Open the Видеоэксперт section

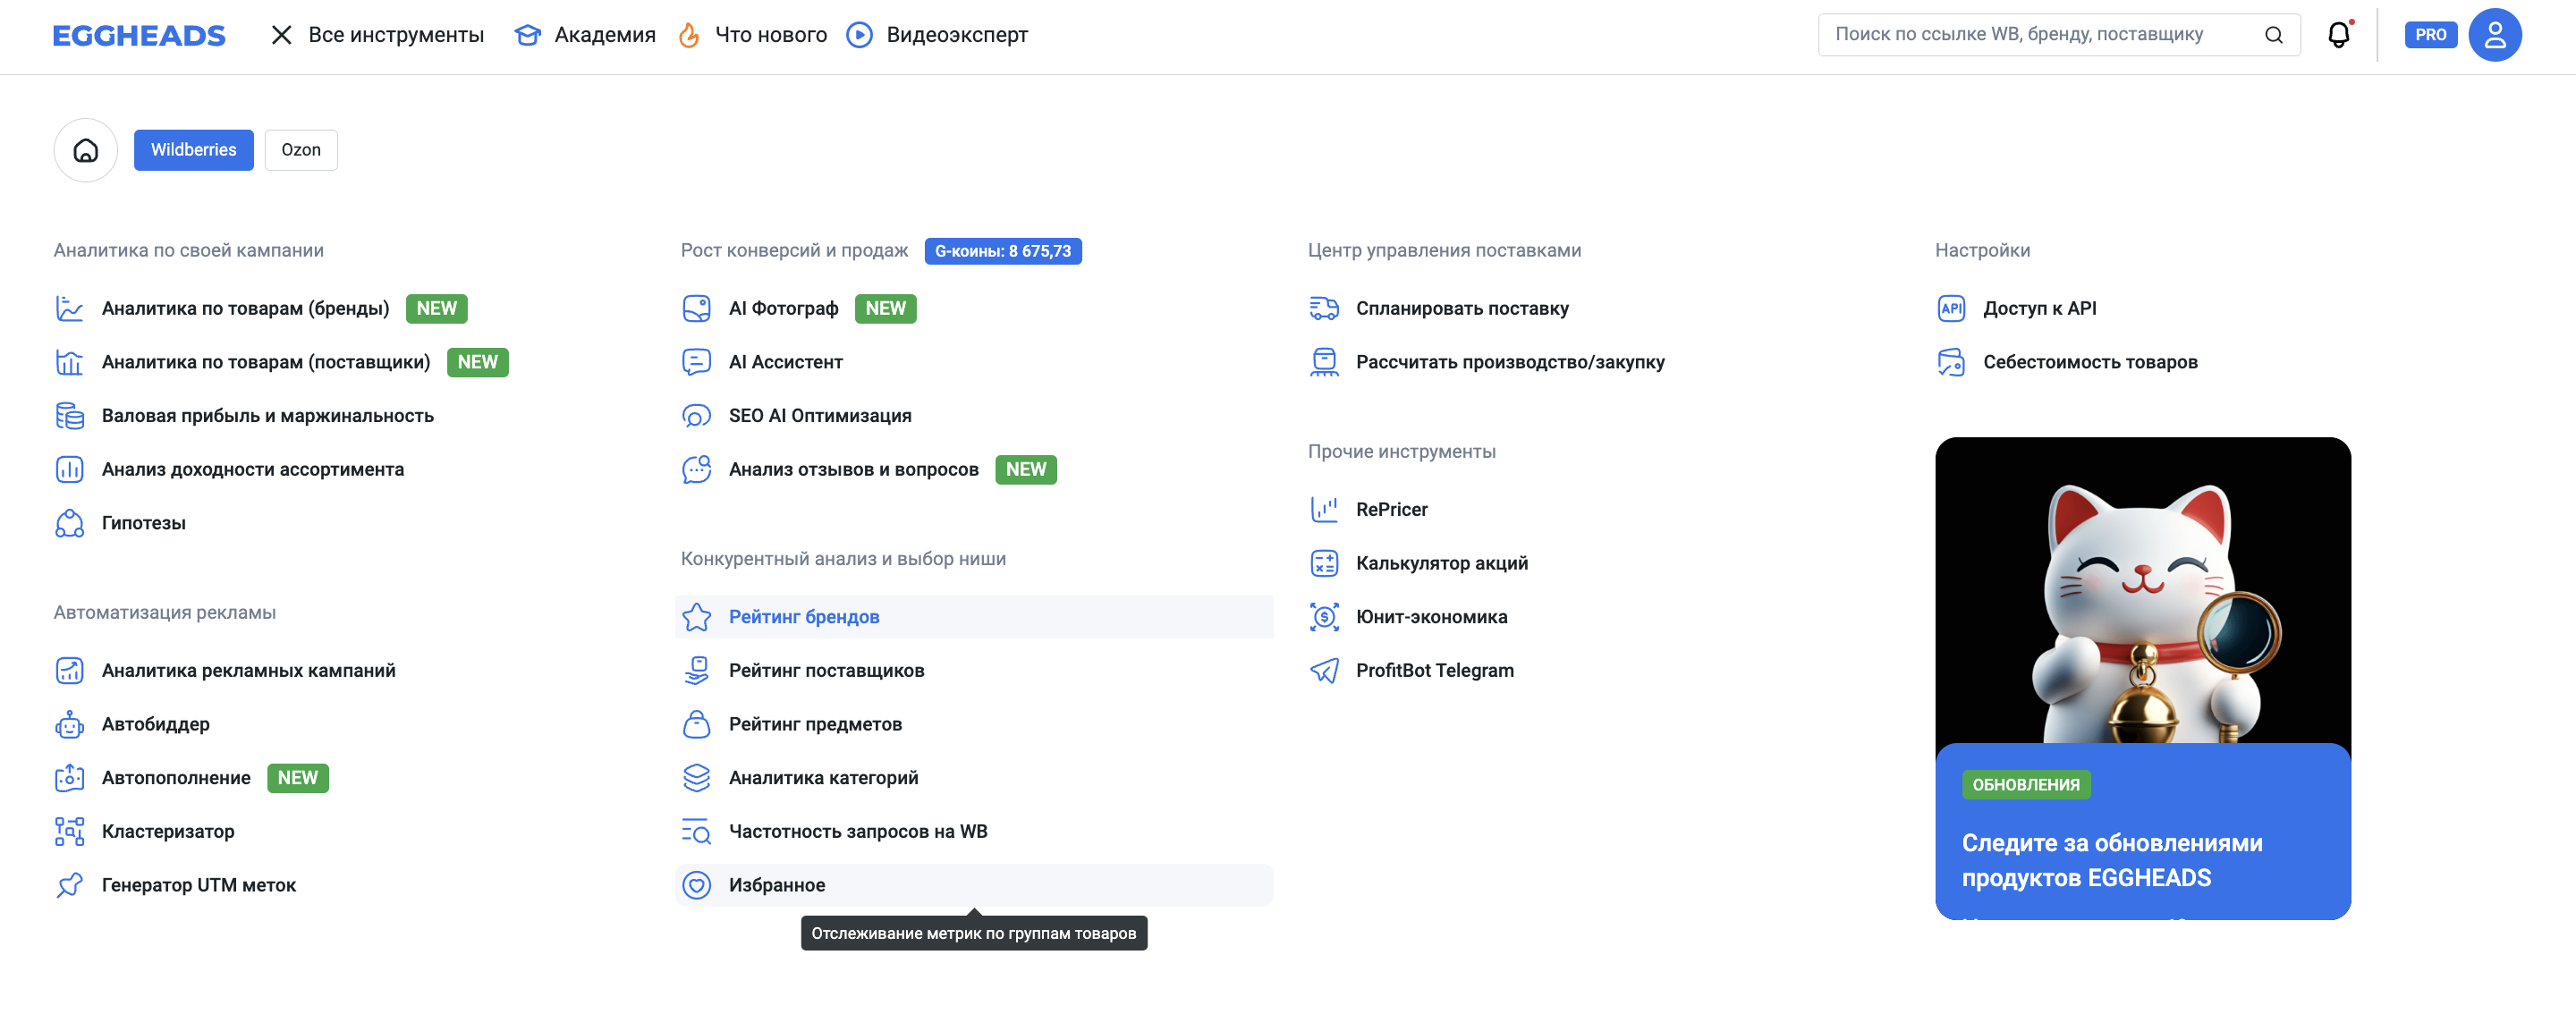pos(937,35)
